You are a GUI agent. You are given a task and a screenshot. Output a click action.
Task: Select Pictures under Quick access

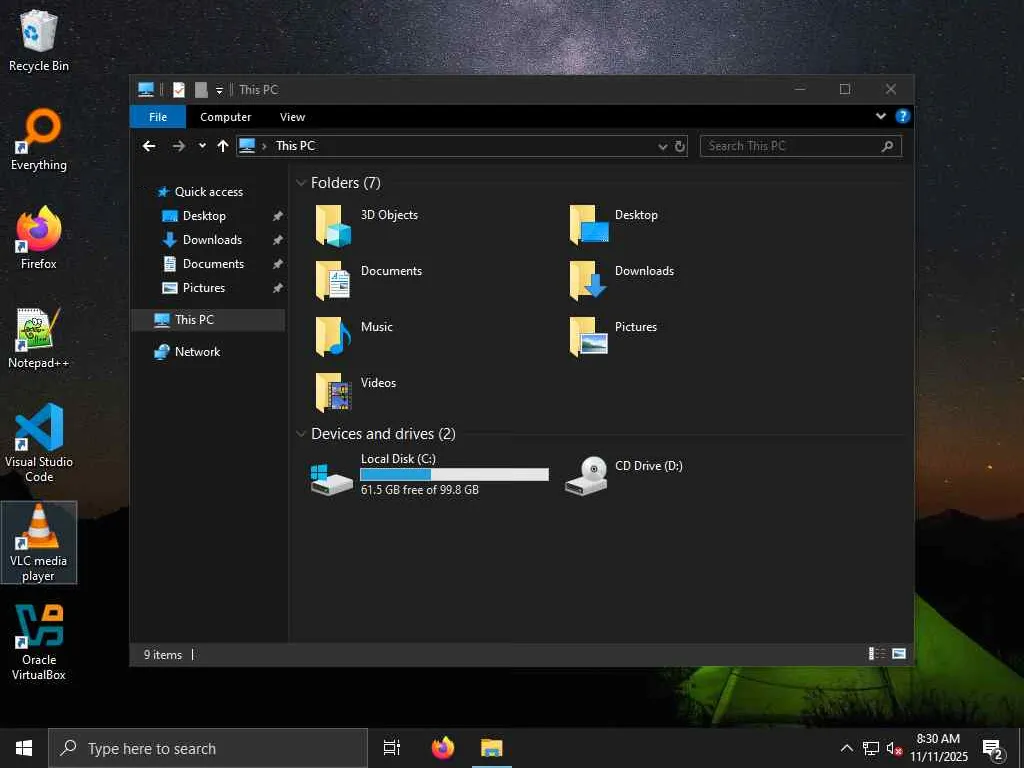[x=193, y=288]
